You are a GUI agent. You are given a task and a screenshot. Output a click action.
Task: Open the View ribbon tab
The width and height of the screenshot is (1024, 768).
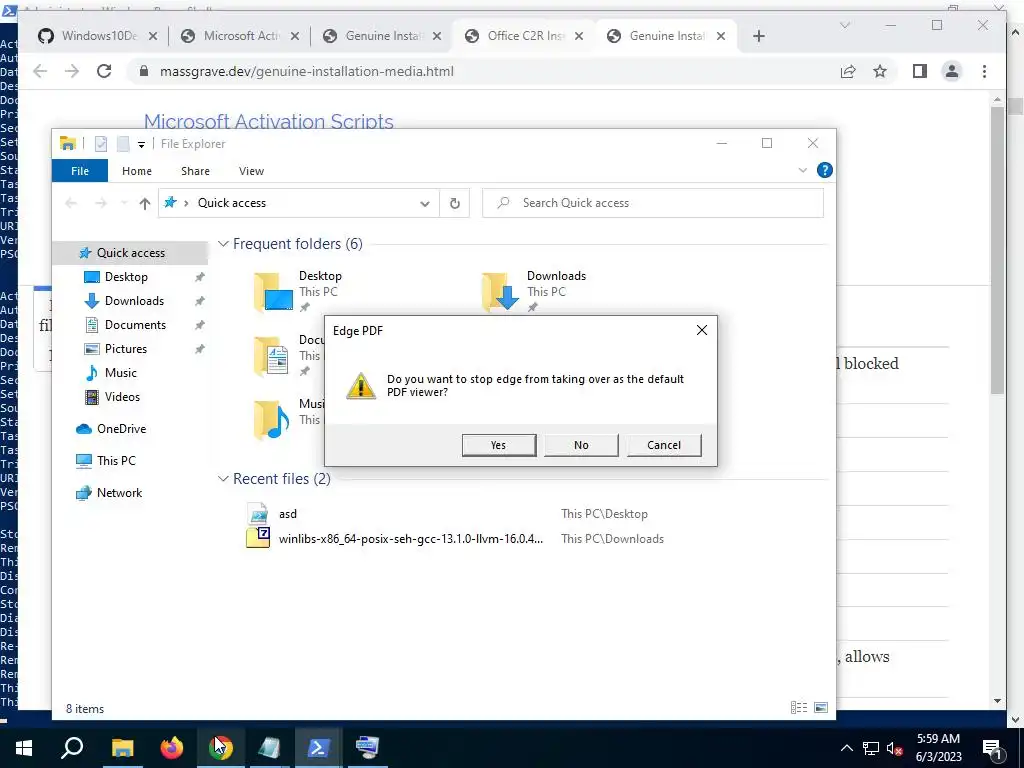coord(251,171)
